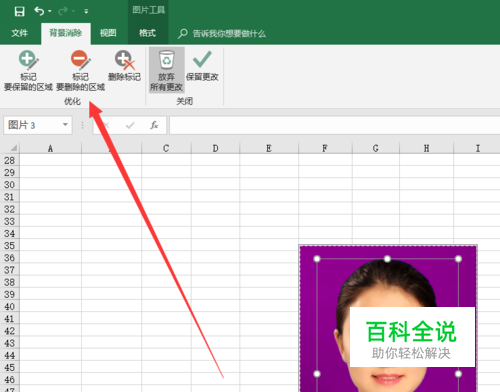Select column D header
The height and width of the screenshot is (392, 500).
[215, 148]
